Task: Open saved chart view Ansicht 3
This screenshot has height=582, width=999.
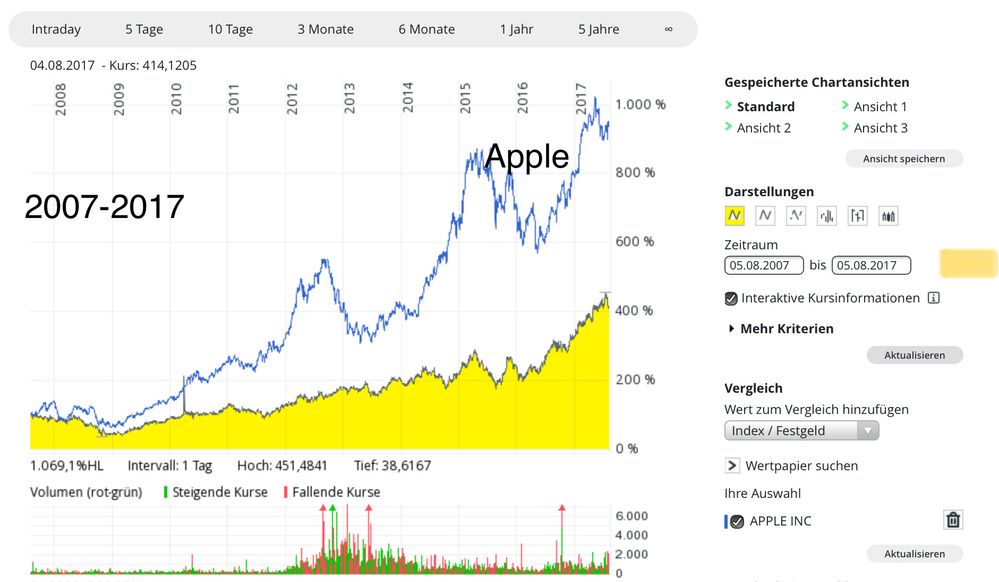Action: coord(880,128)
